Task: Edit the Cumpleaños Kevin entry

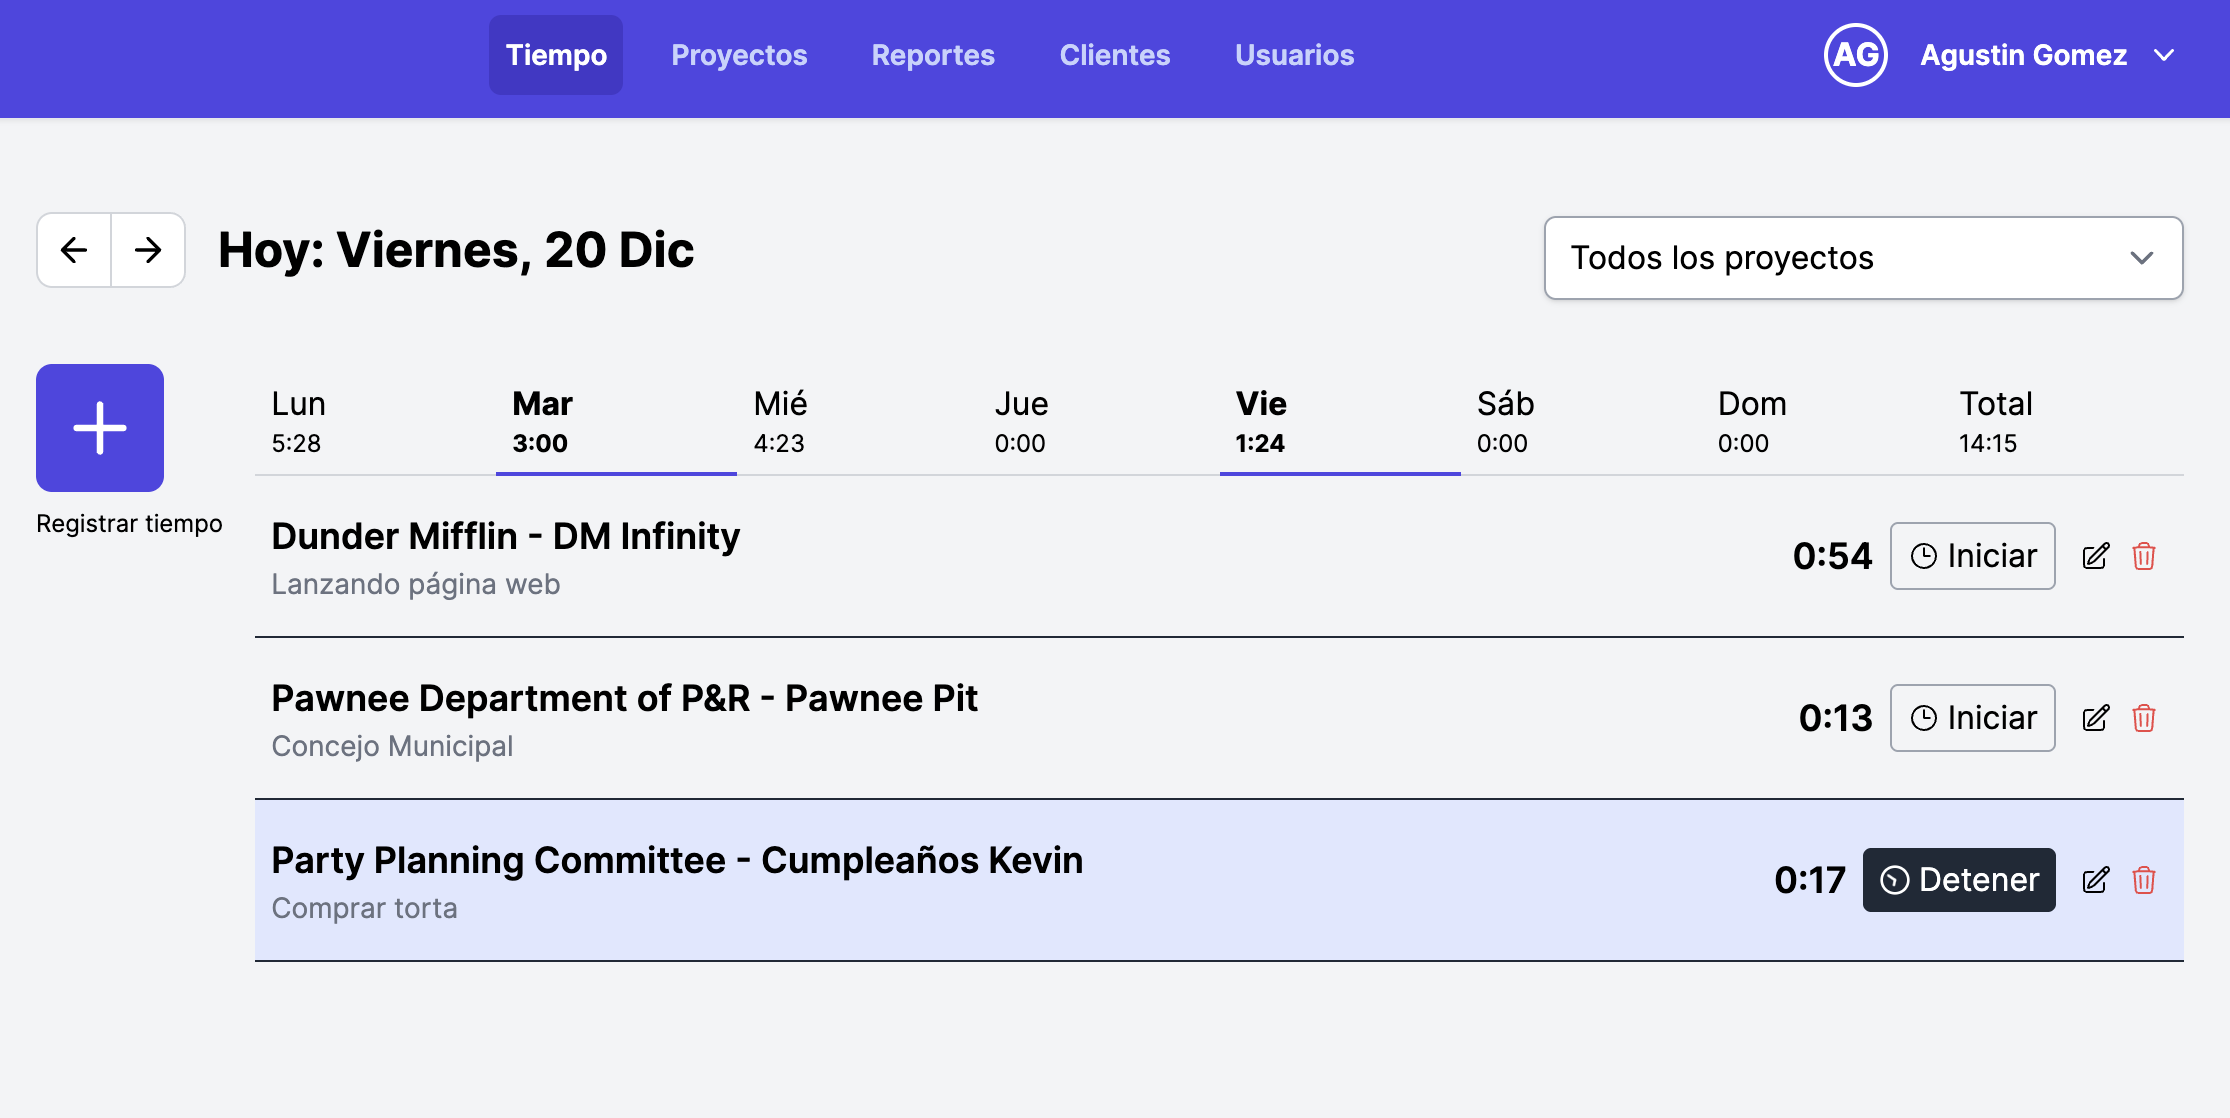Action: click(x=2096, y=881)
